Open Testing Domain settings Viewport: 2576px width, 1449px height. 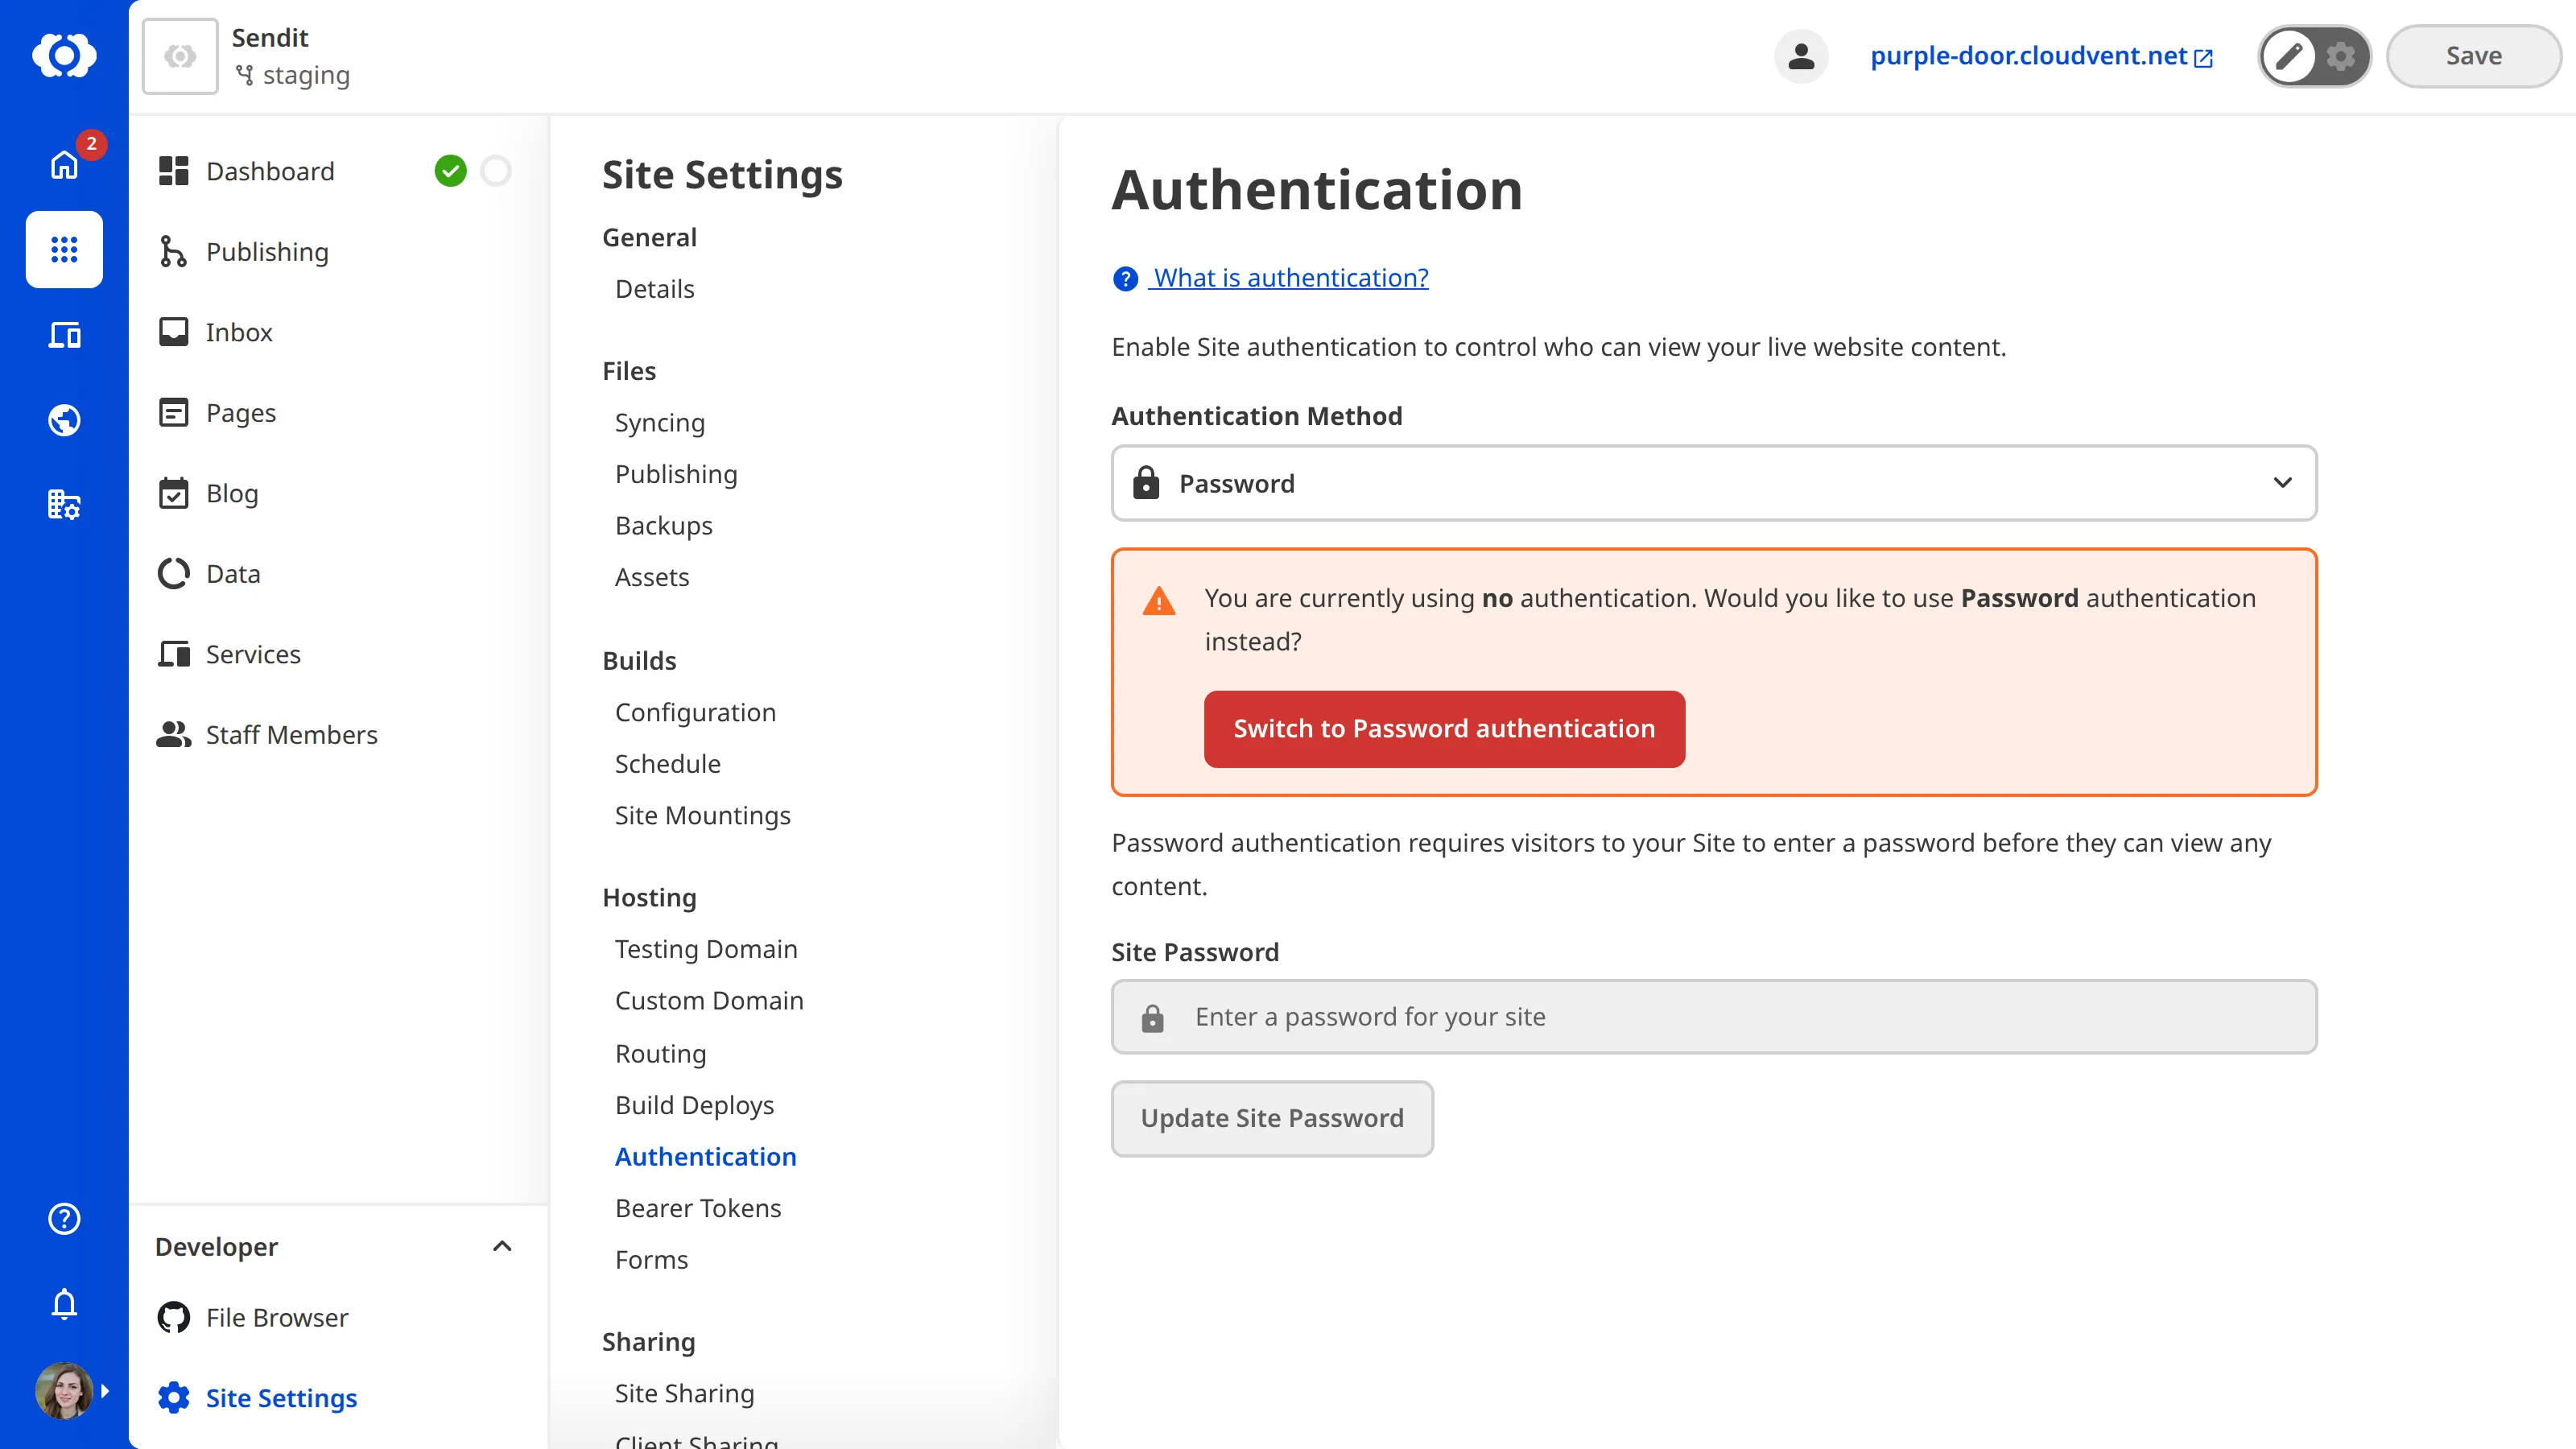[706, 949]
